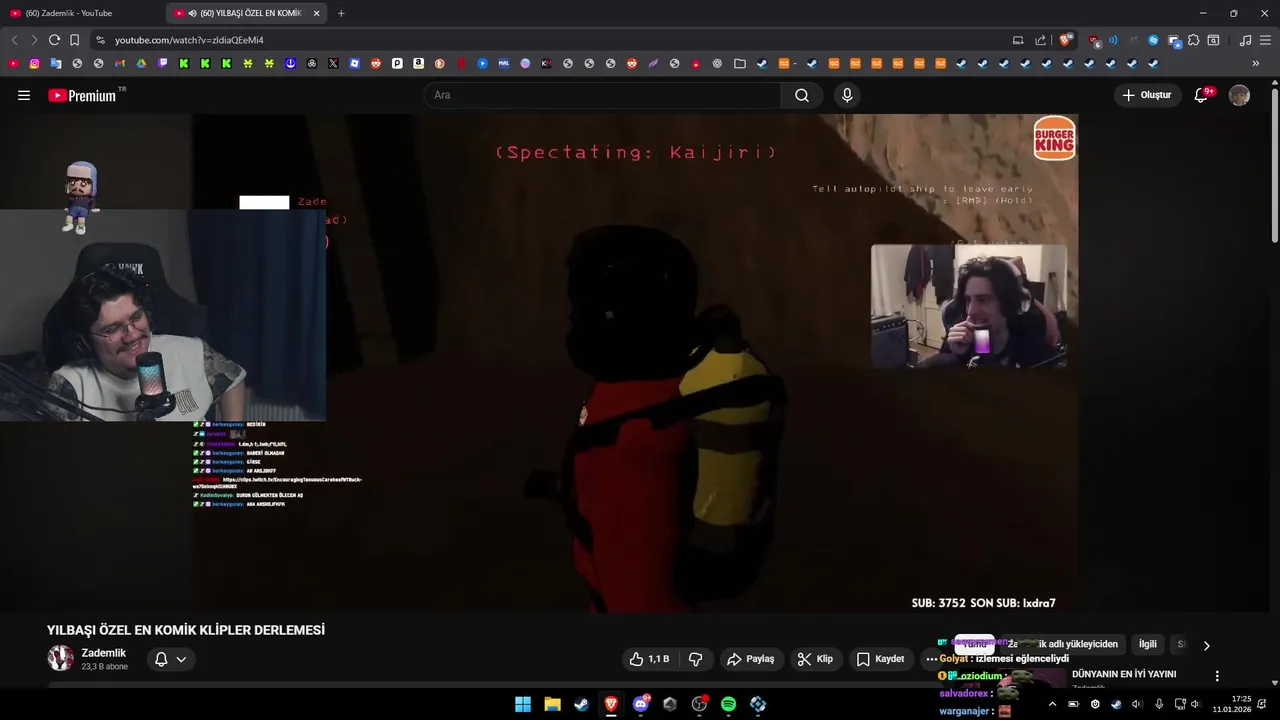Viewport: 1280px width, 720px height.
Task: Select the Tümü filter chip
Action: [974, 644]
